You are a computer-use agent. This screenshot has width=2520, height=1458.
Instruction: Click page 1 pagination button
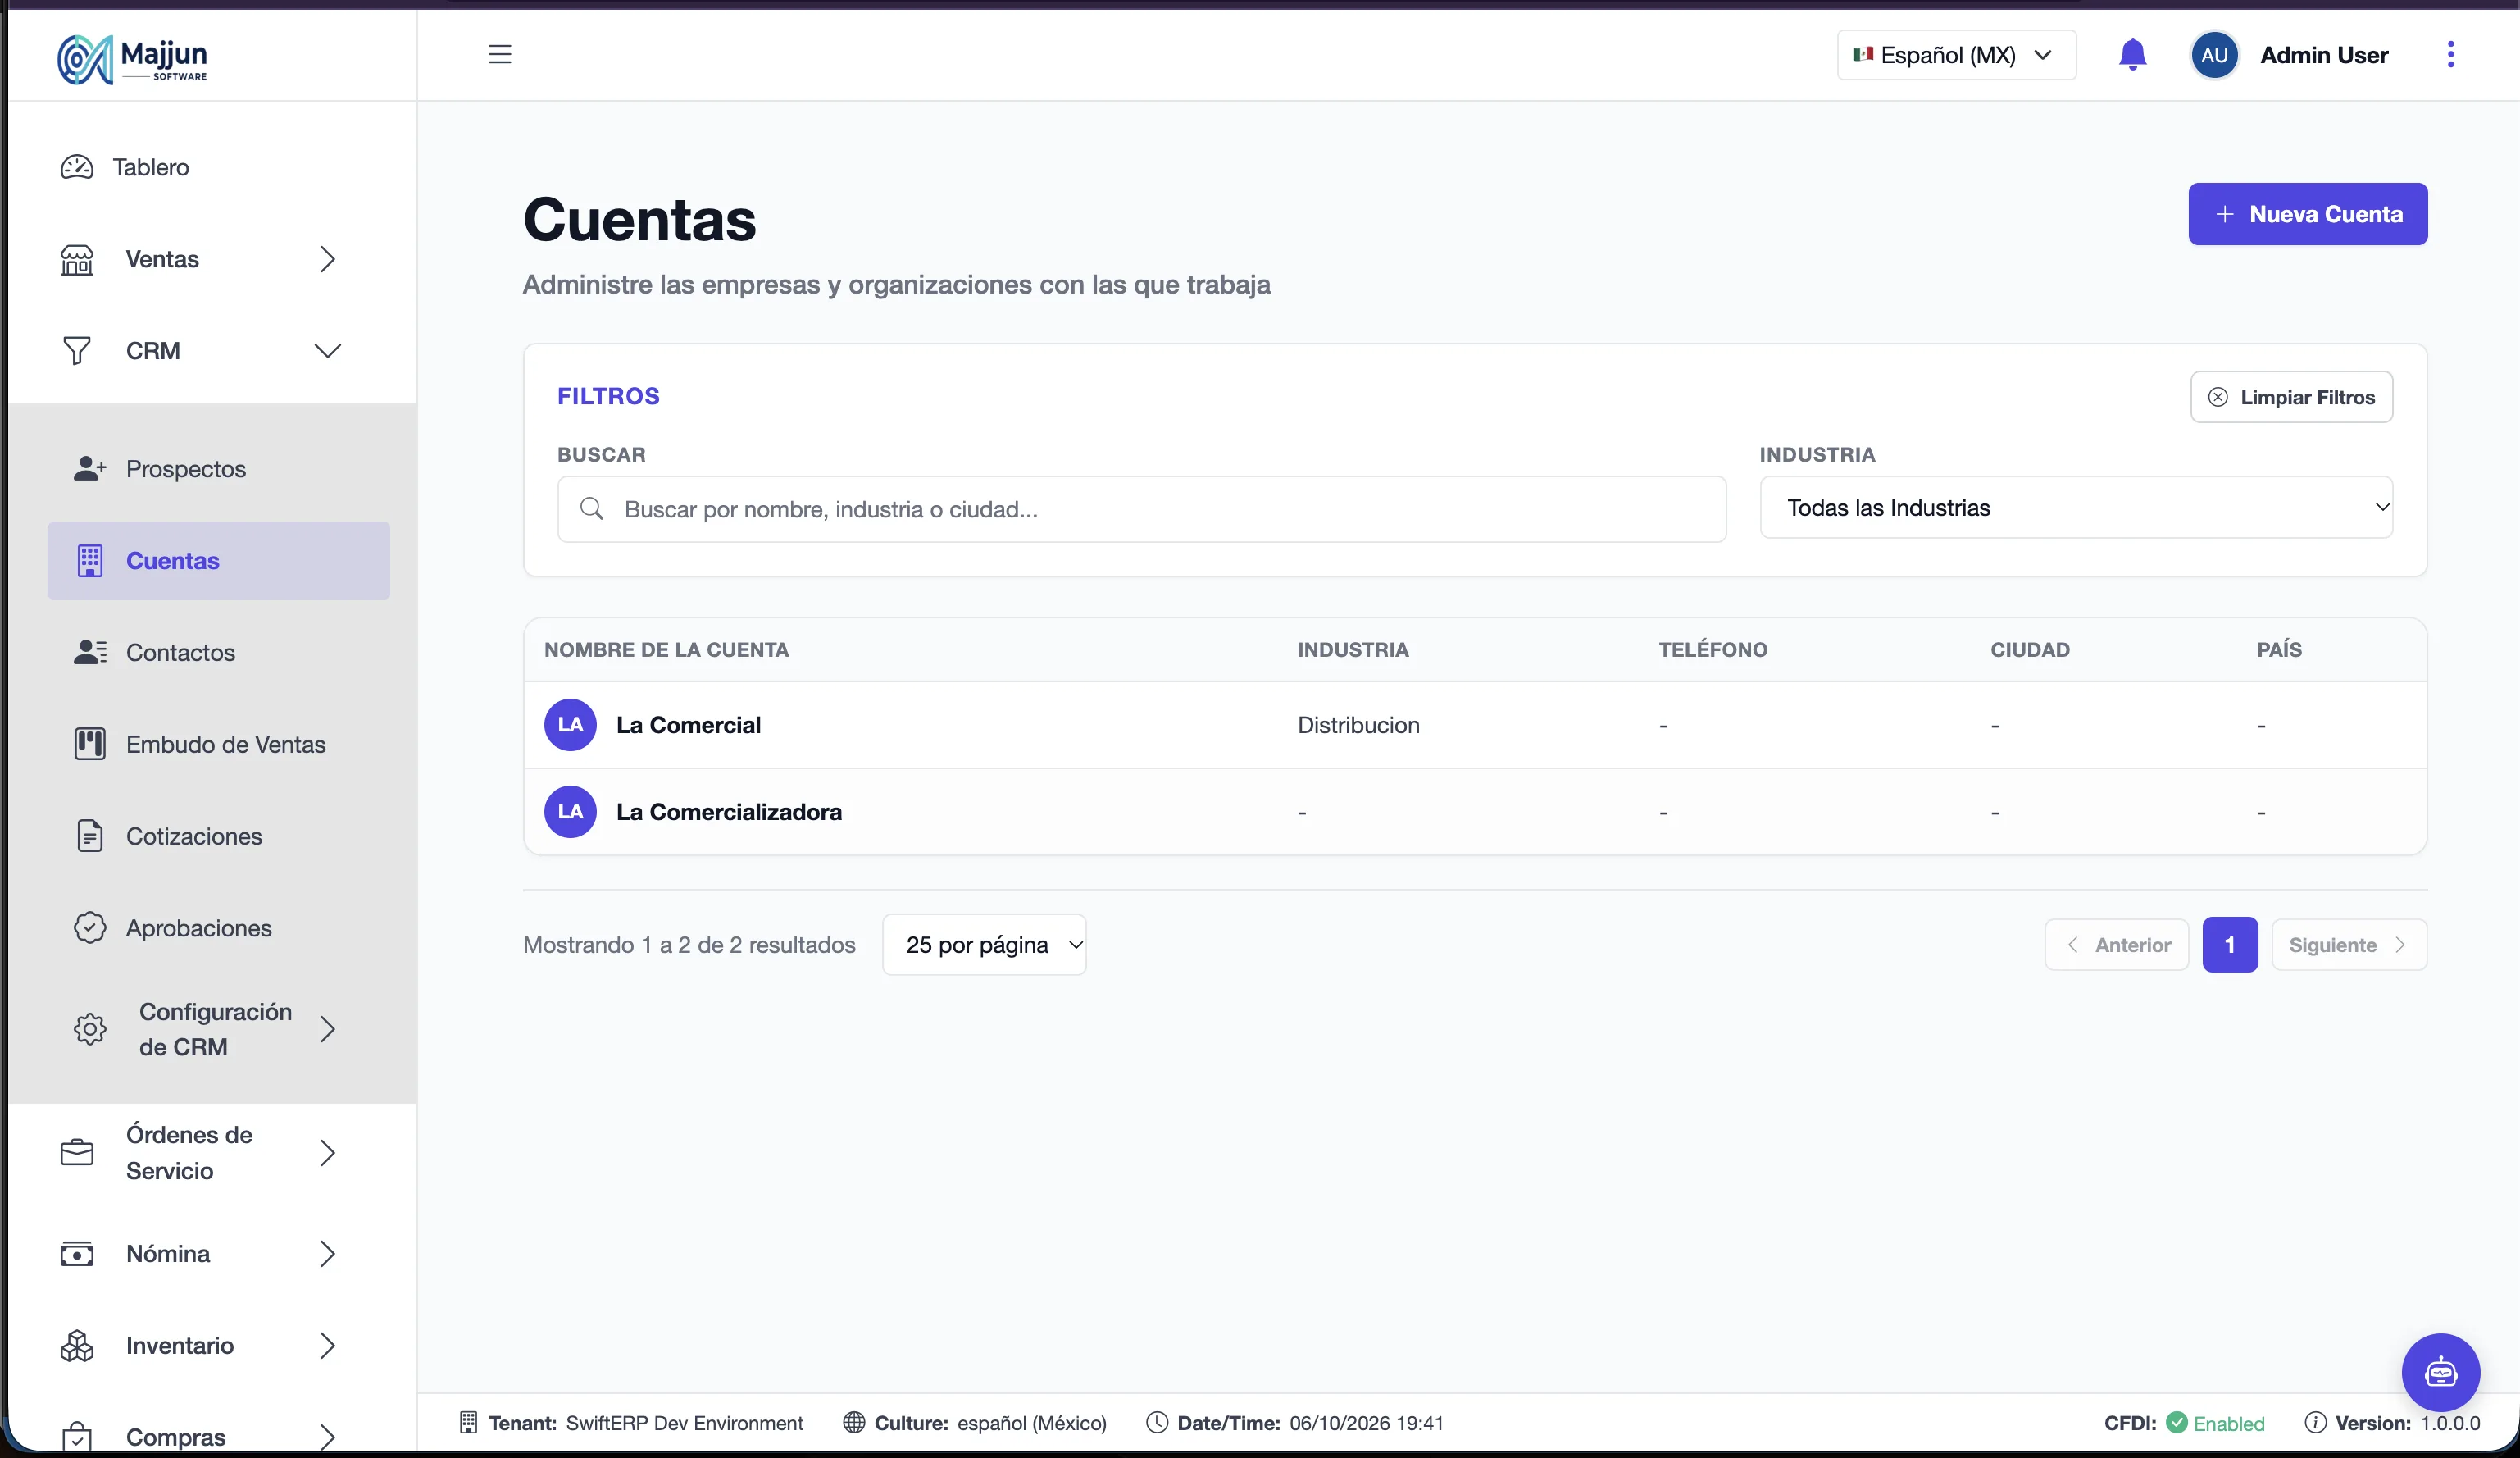tap(2229, 945)
